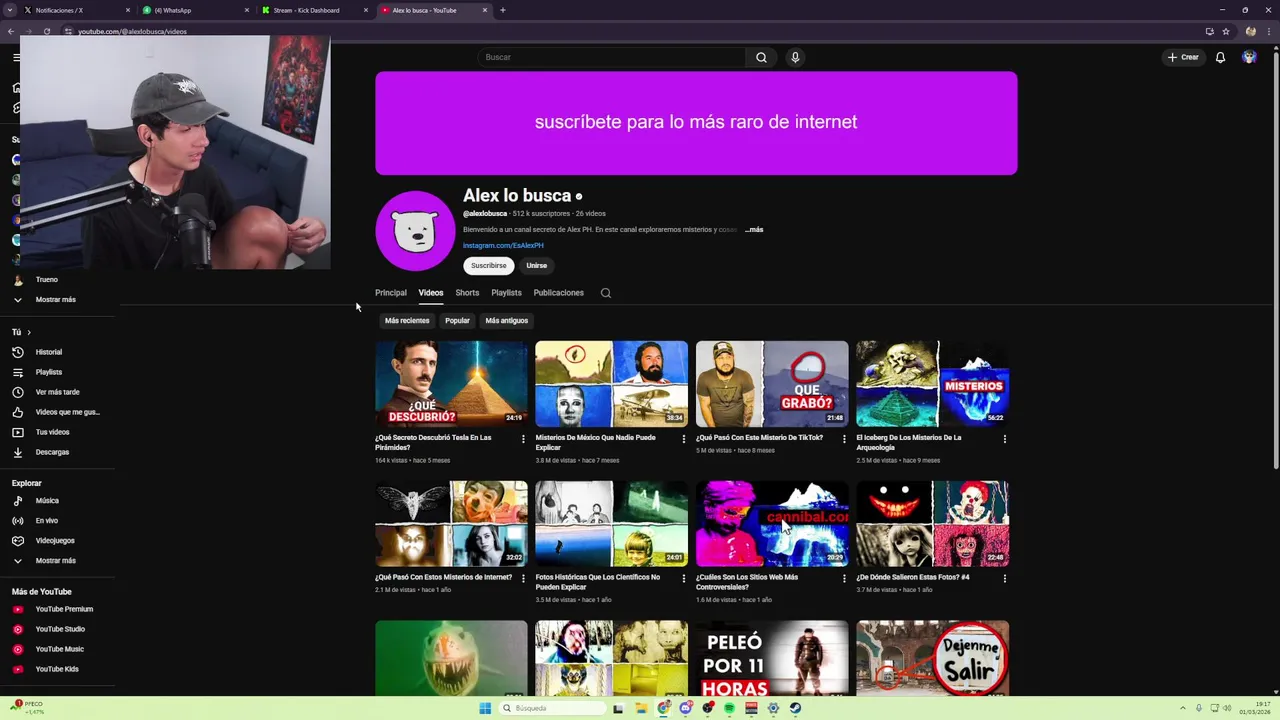Viewport: 1280px width, 720px height.
Task: Open options for Iceberg Arqueología video
Action: coord(1005,439)
